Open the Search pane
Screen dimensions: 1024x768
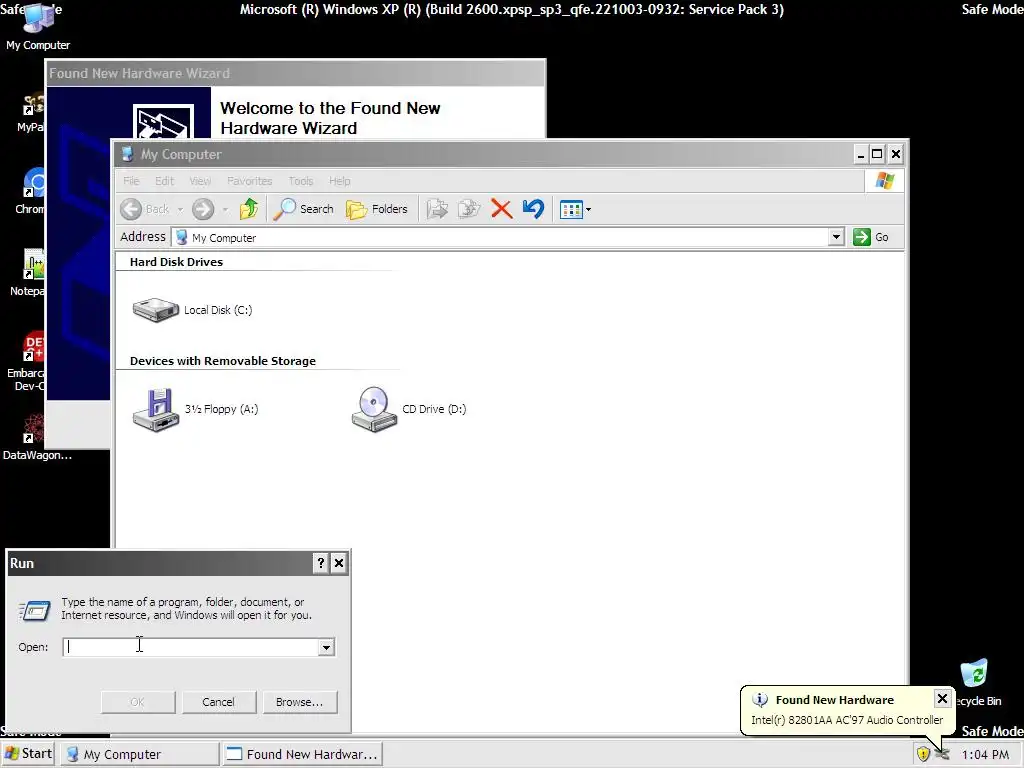coord(303,209)
